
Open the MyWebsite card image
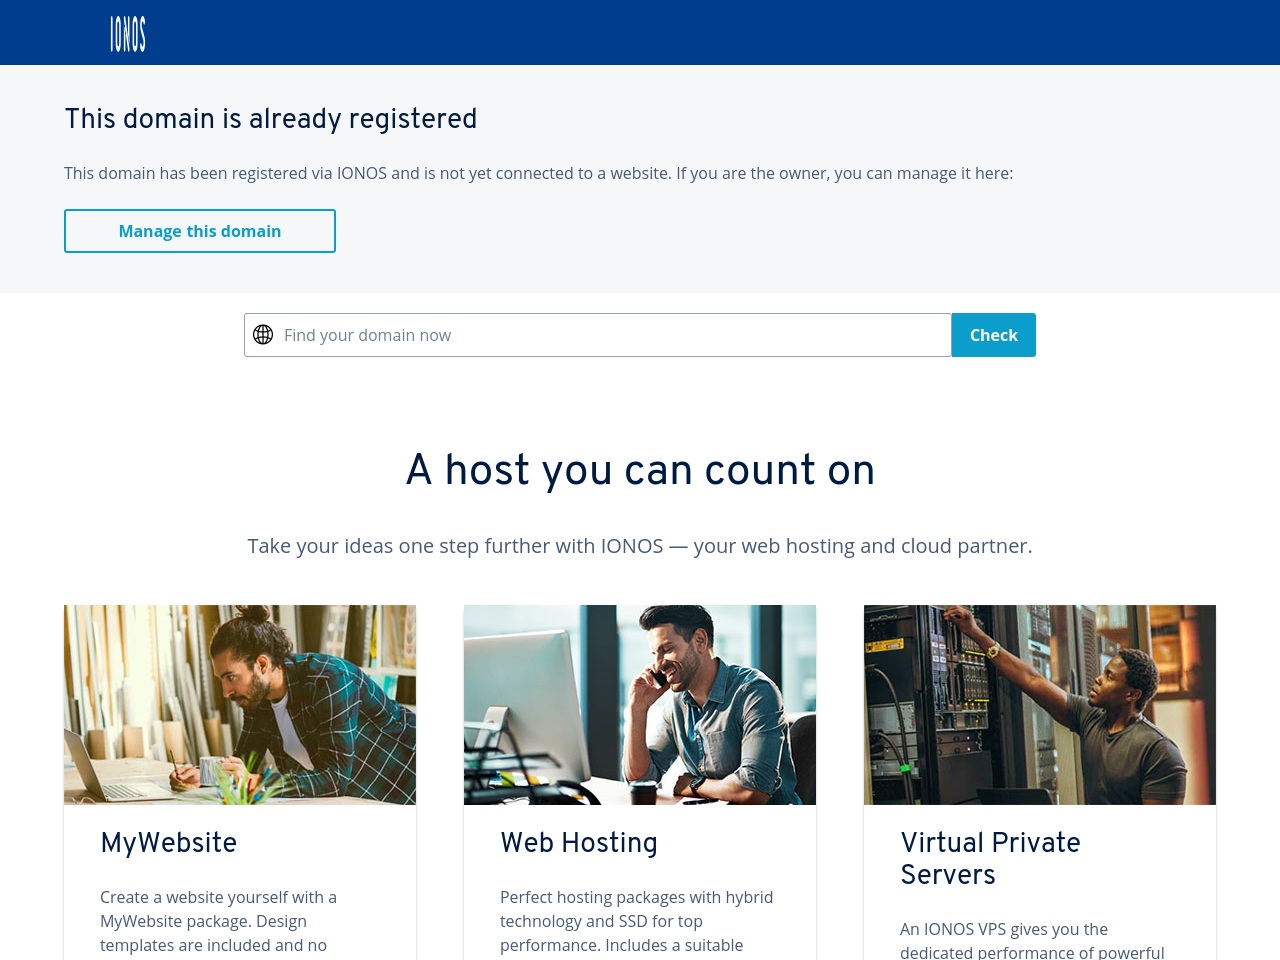pos(240,705)
